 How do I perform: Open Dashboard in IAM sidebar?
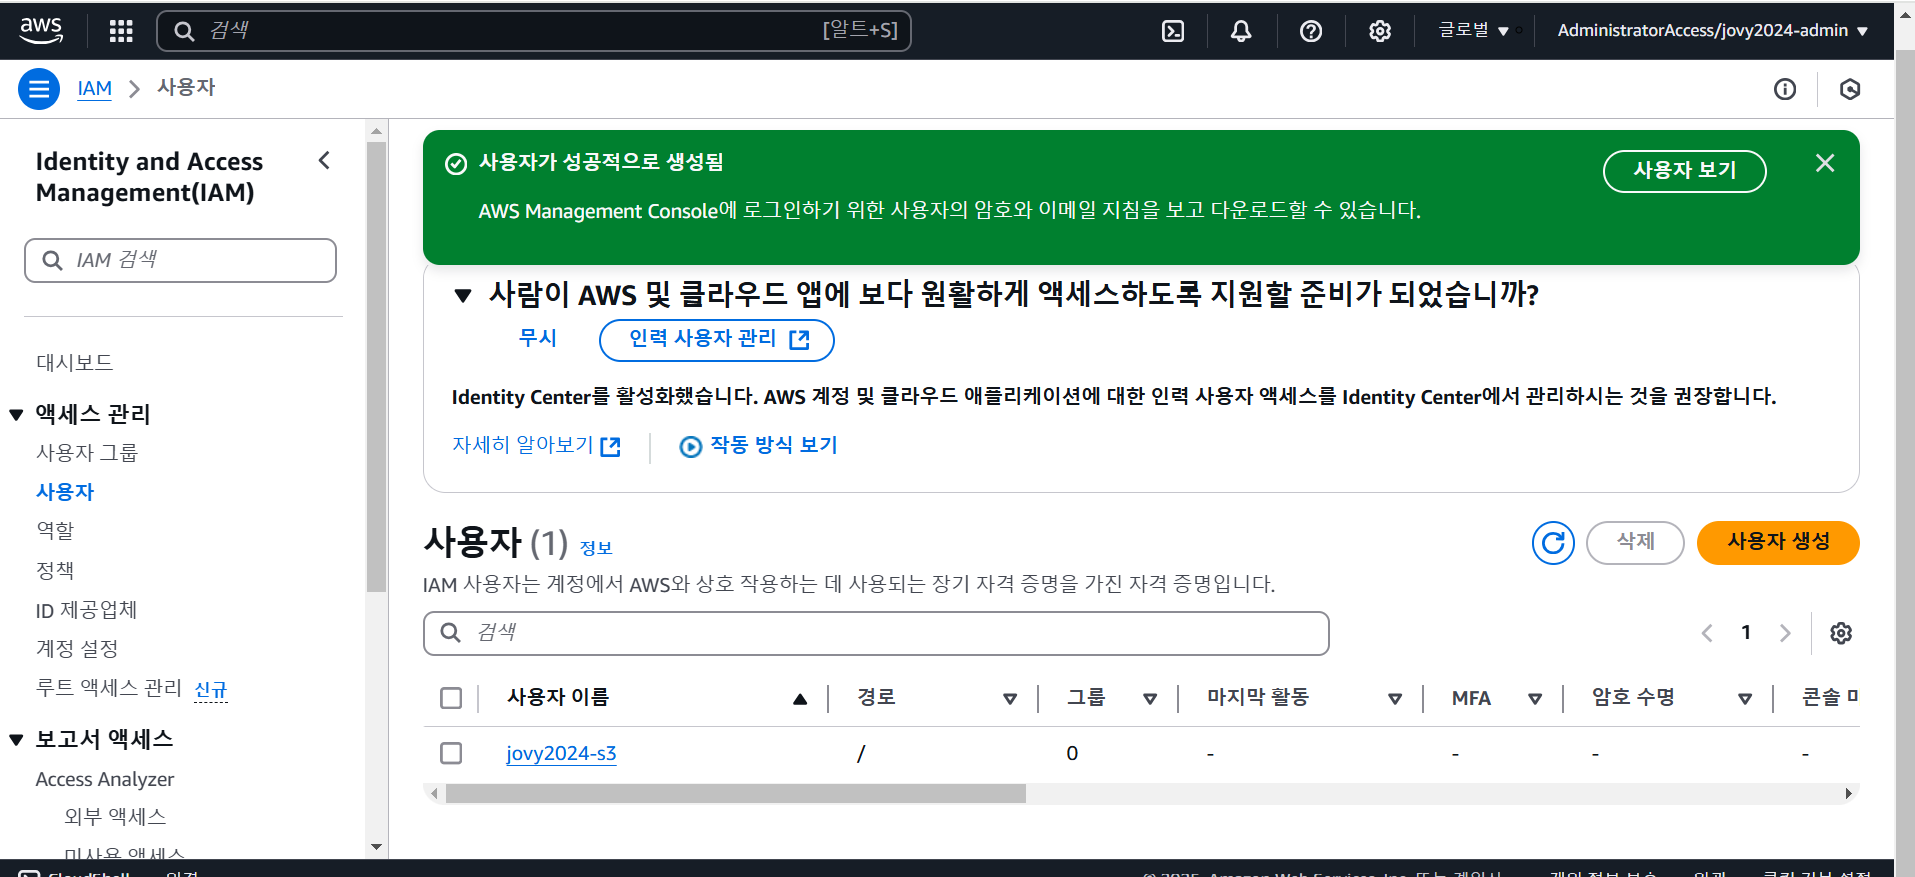(75, 362)
